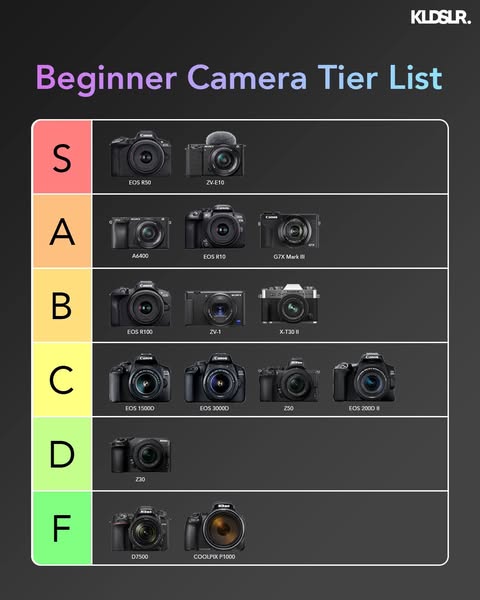Viewport: 480px width, 600px height.
Task: Click the KLDSLR logo
Action: 441,17
